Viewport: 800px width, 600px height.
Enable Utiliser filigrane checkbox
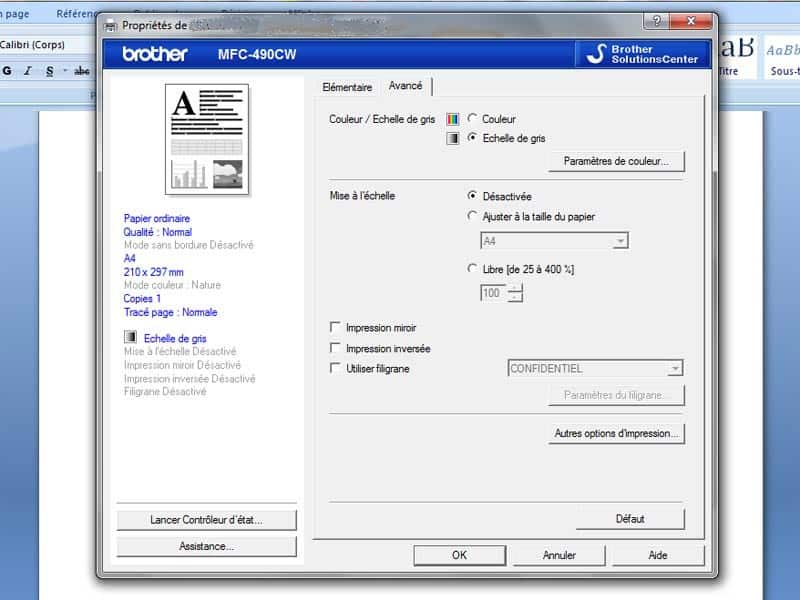(x=335, y=368)
